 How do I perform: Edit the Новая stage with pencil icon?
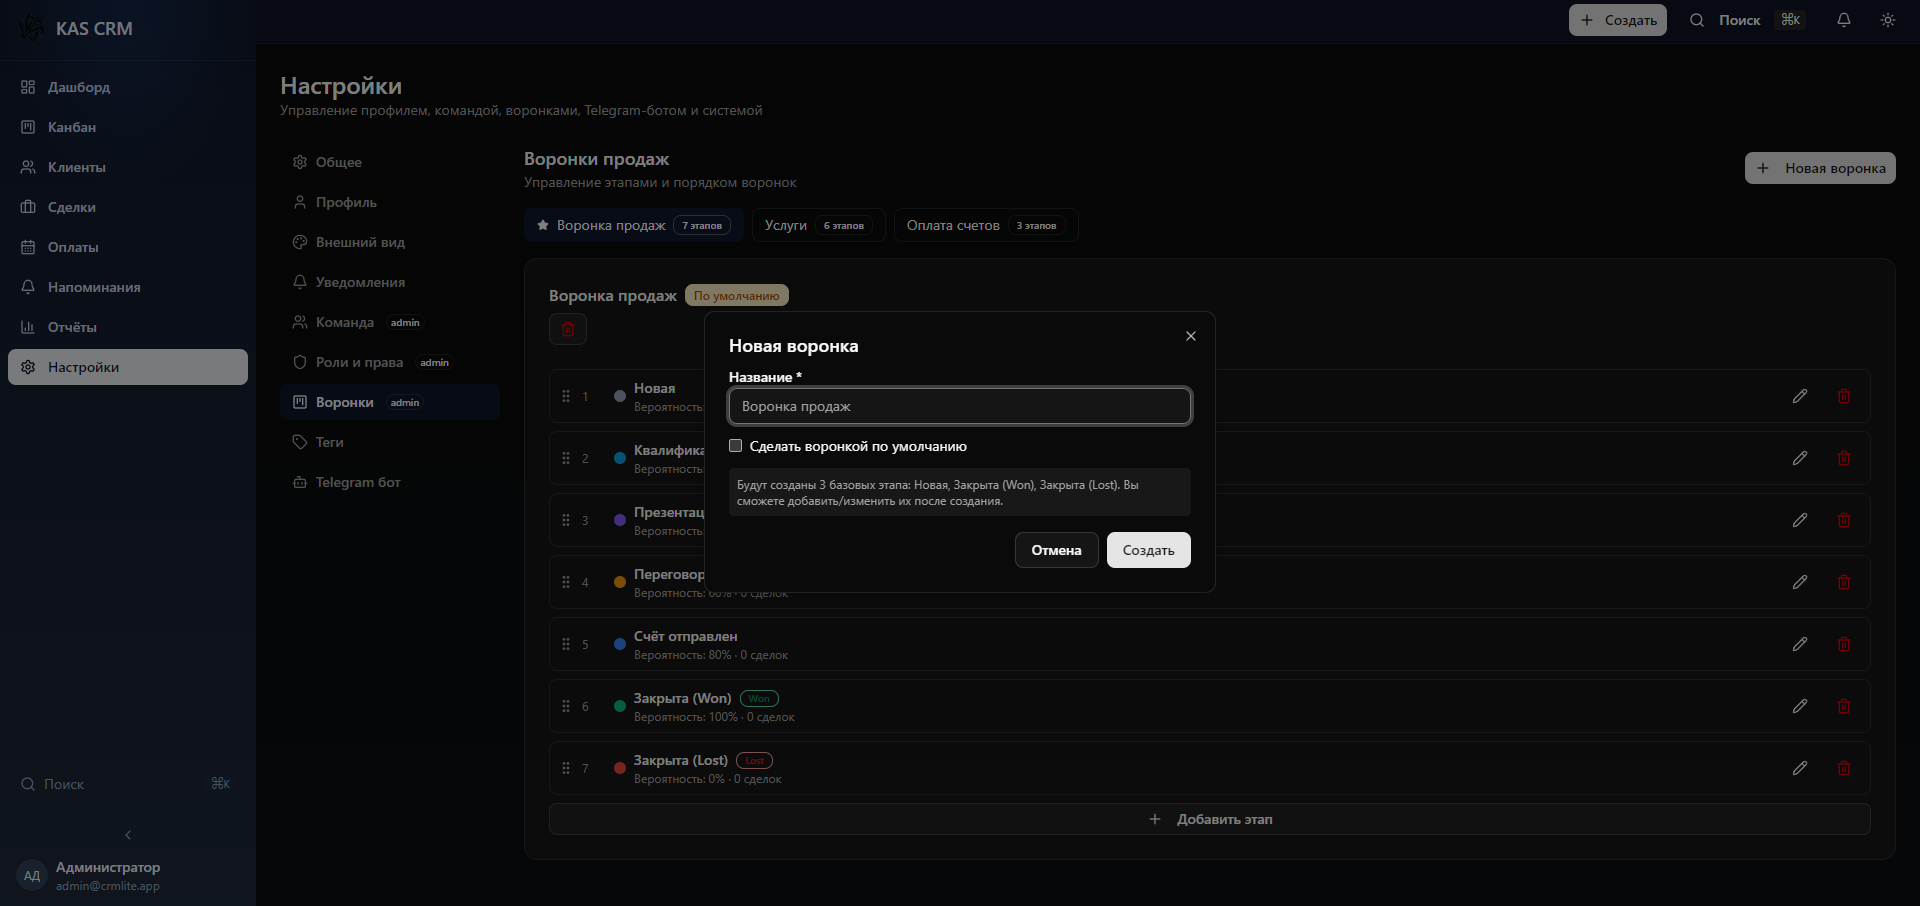coord(1800,396)
